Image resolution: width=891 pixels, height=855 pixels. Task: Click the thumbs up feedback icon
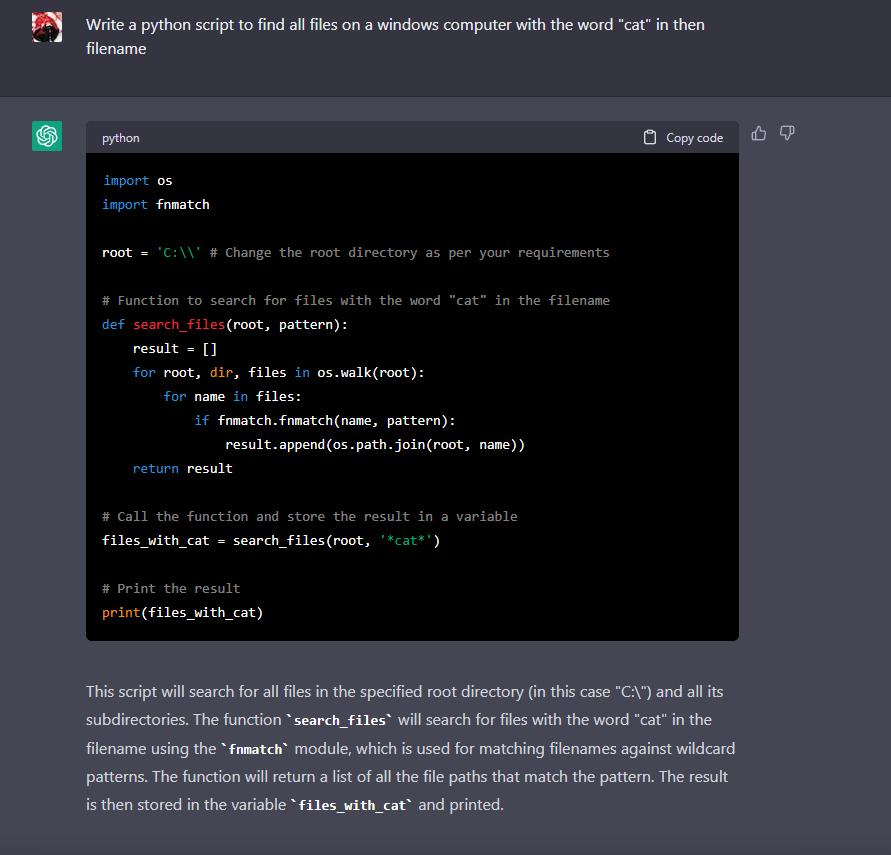coord(759,133)
